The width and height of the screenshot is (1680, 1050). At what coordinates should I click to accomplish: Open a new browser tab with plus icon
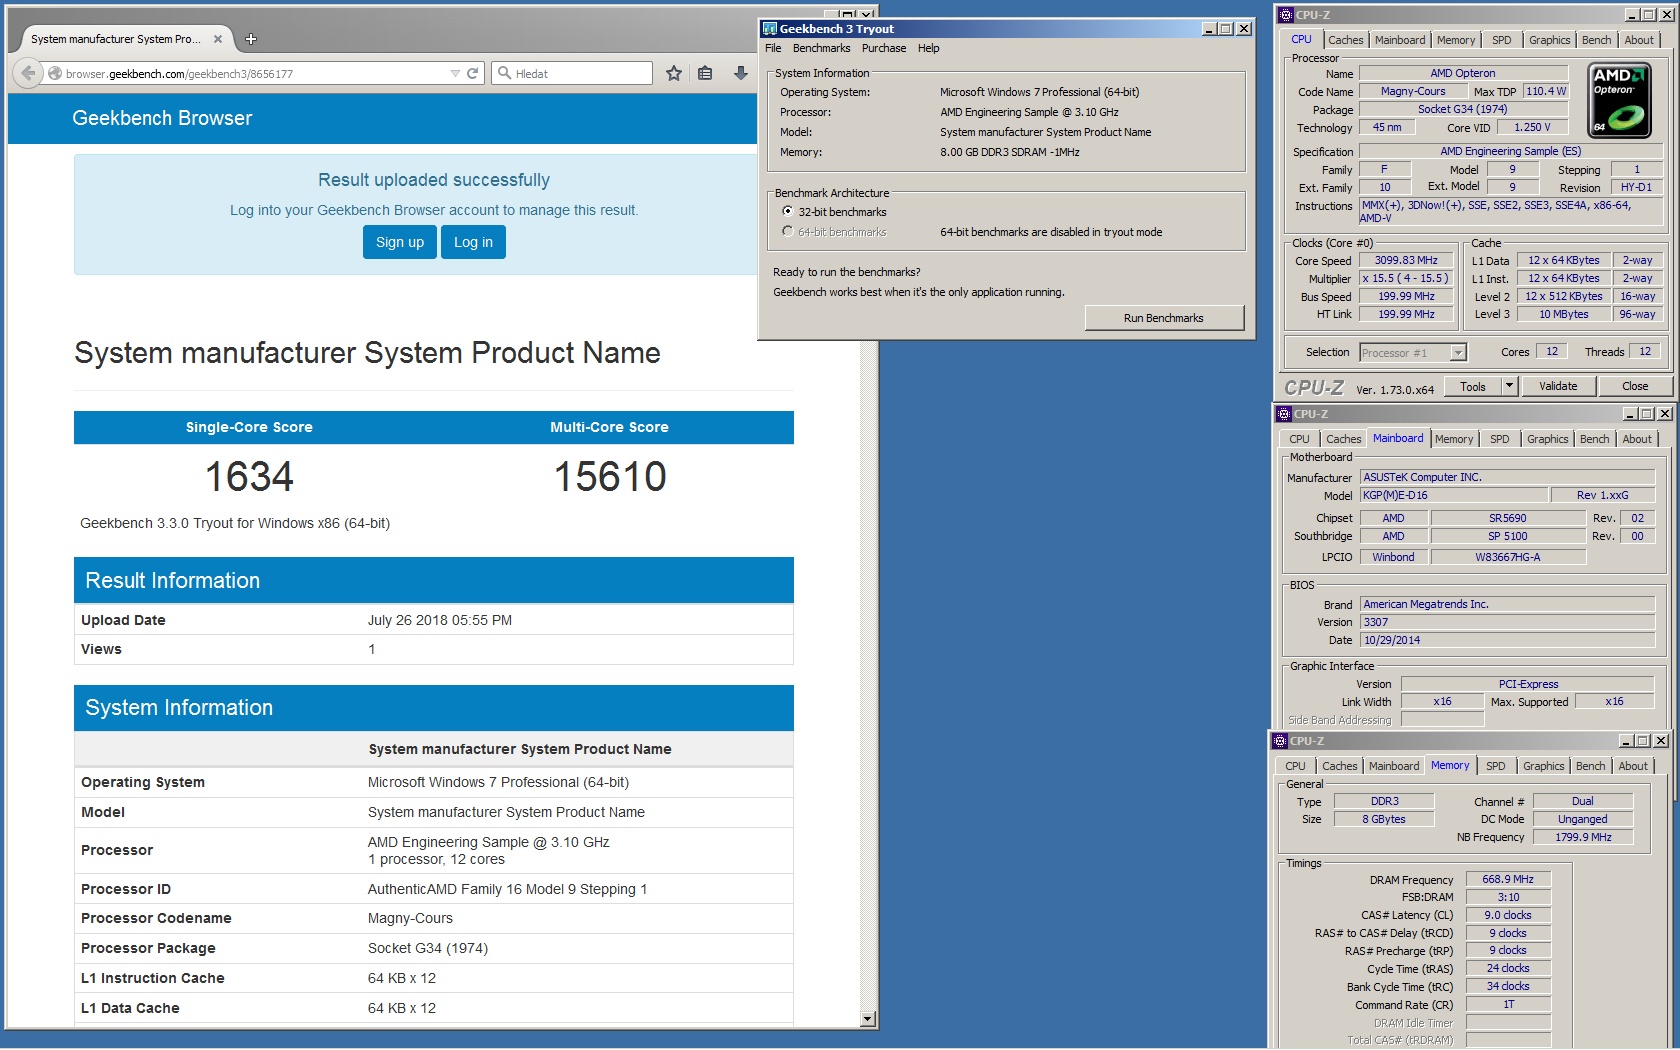251,39
